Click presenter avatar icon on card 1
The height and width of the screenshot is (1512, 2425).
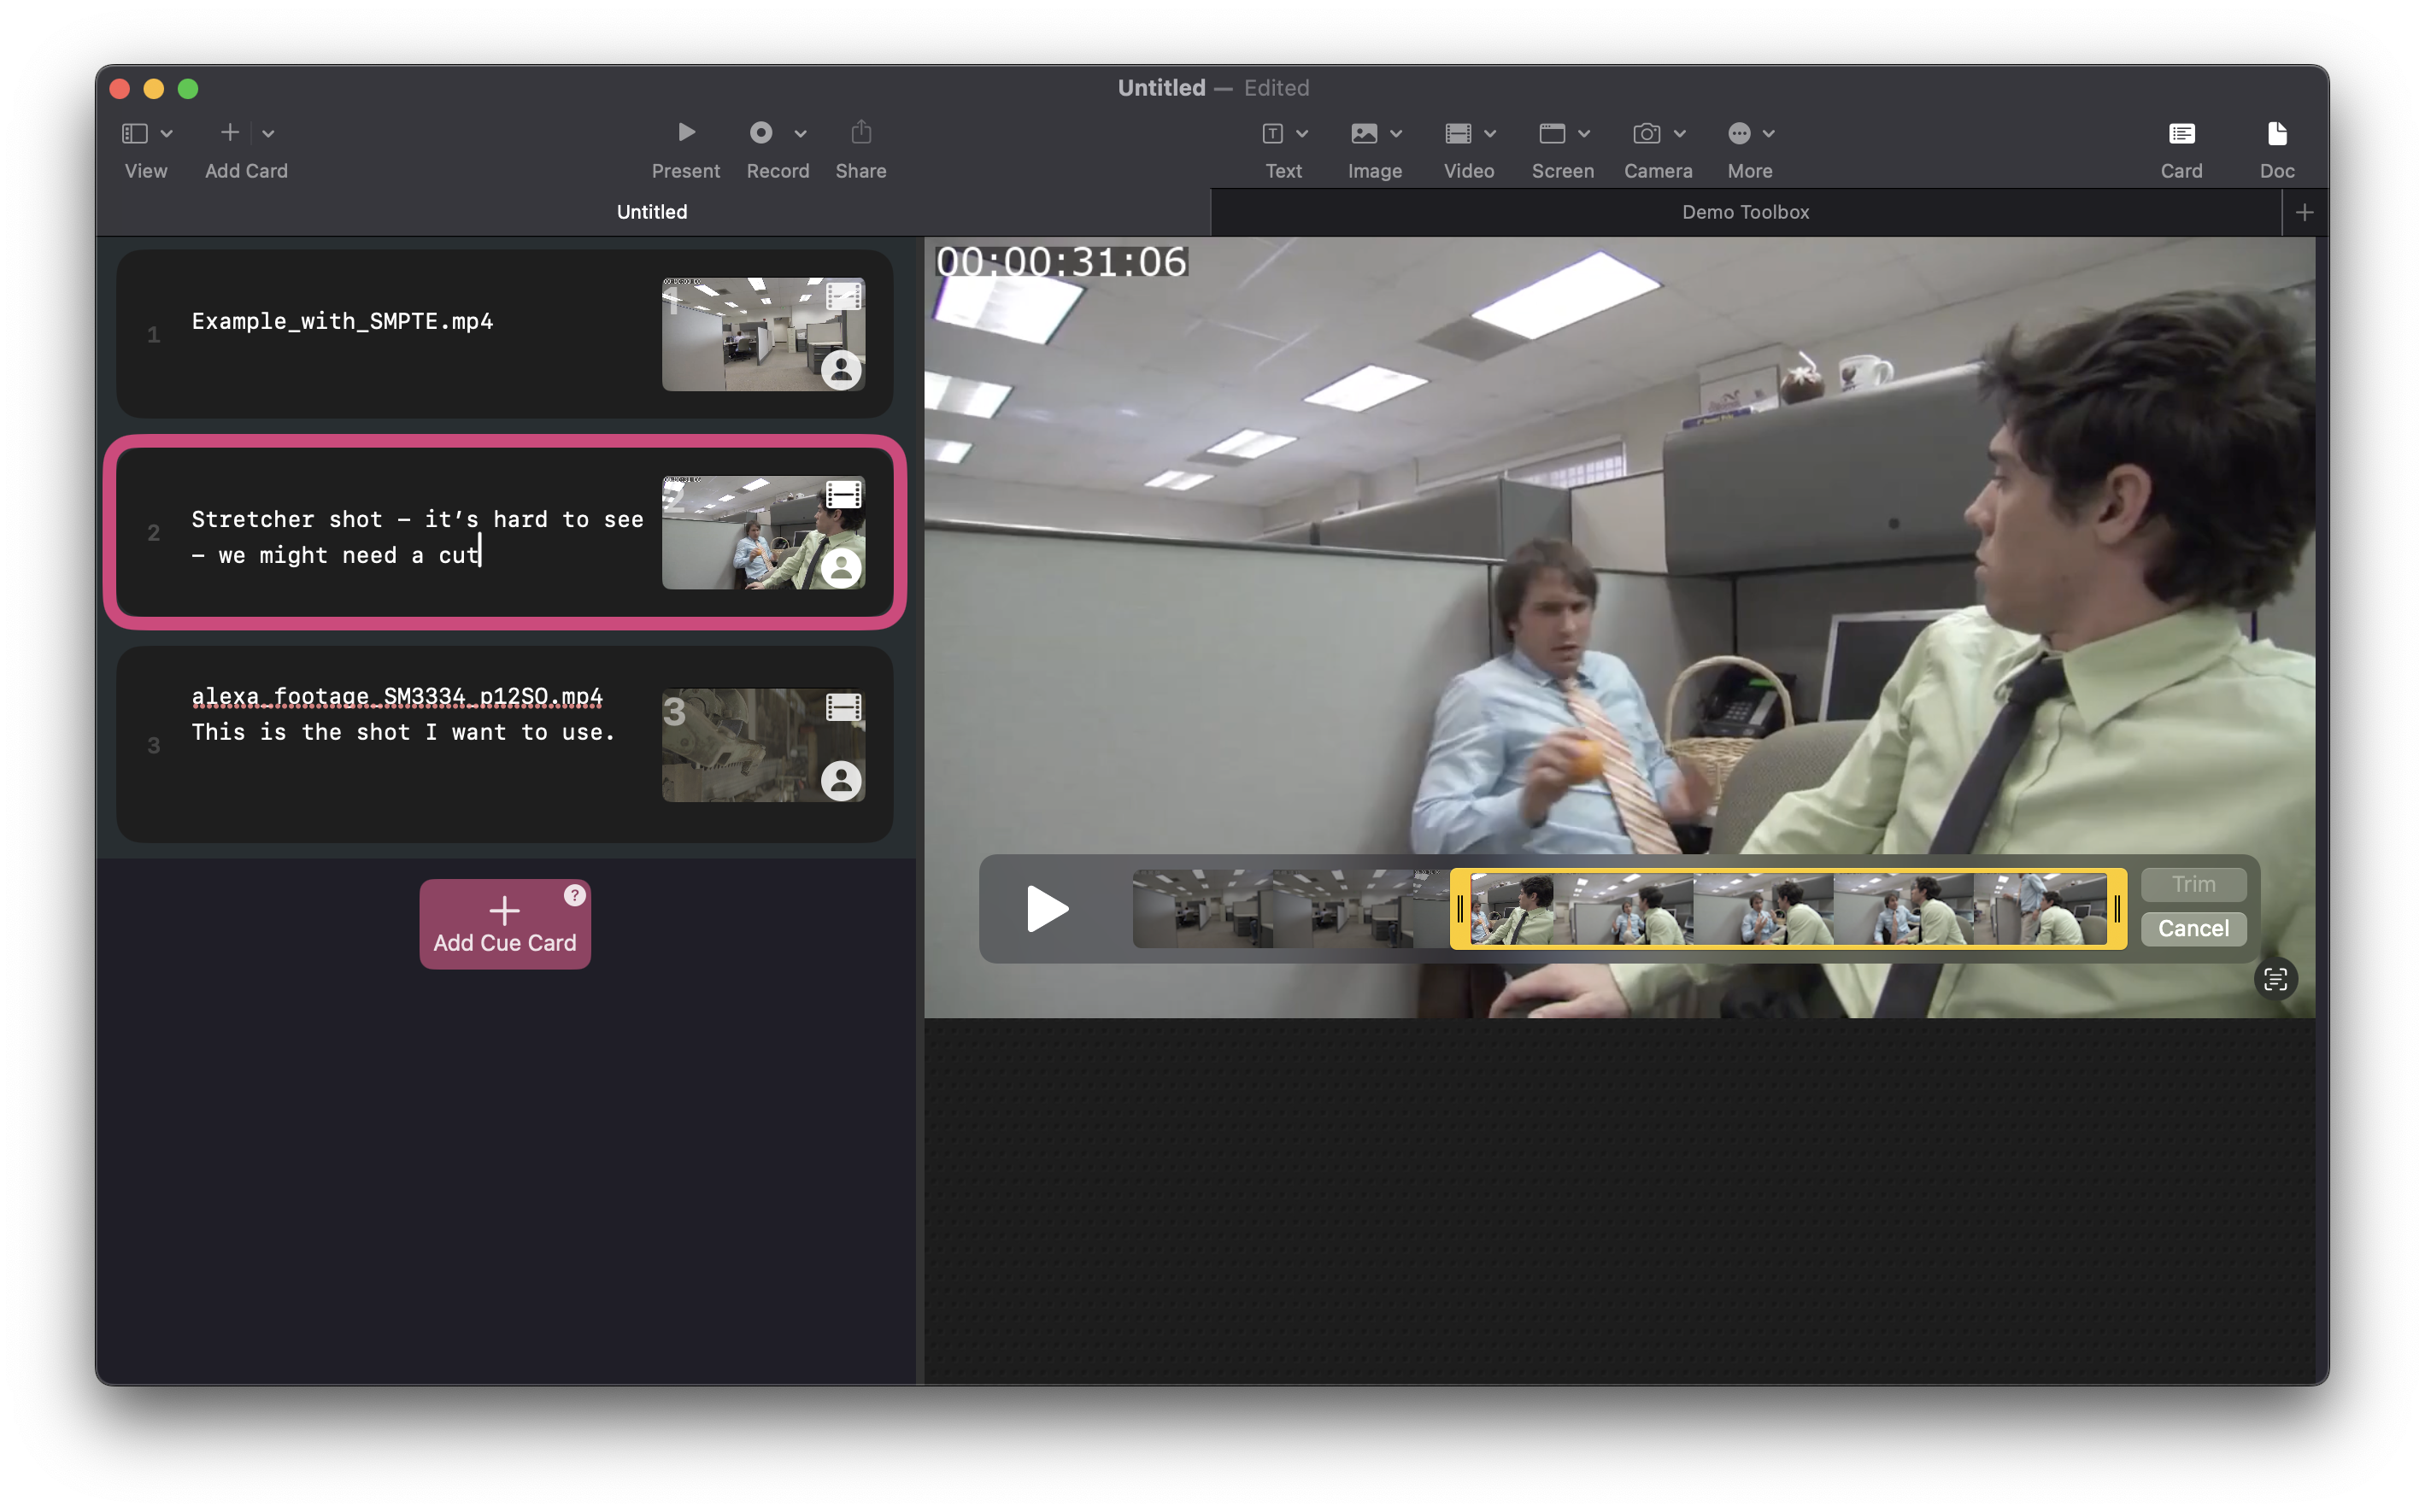tap(841, 370)
